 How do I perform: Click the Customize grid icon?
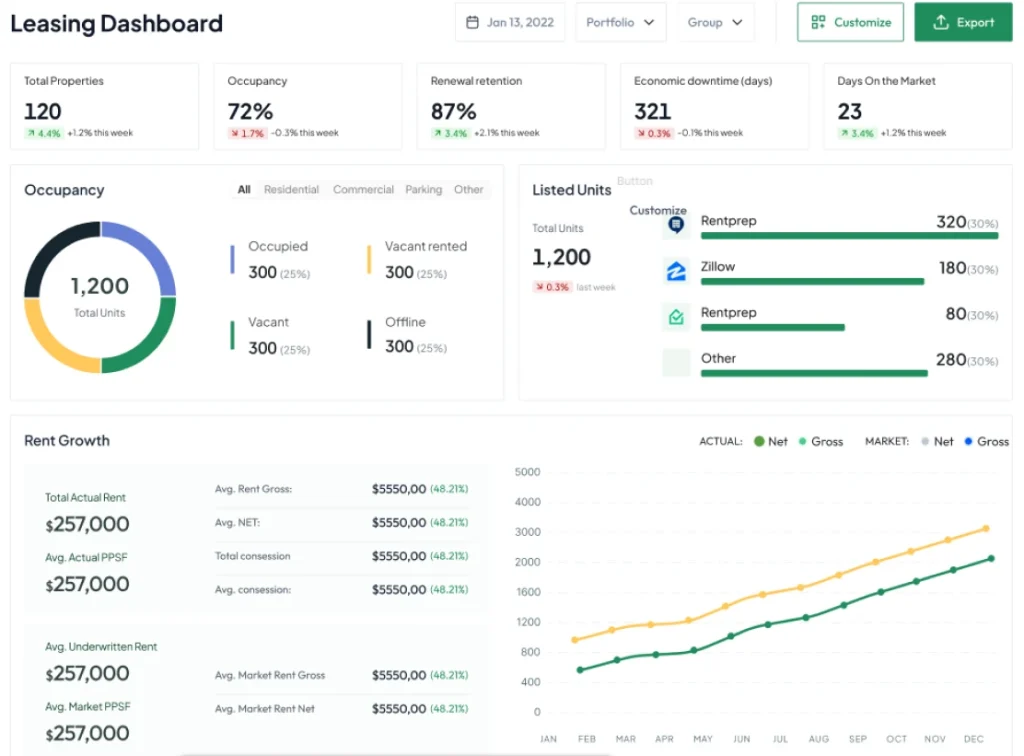[x=818, y=22]
